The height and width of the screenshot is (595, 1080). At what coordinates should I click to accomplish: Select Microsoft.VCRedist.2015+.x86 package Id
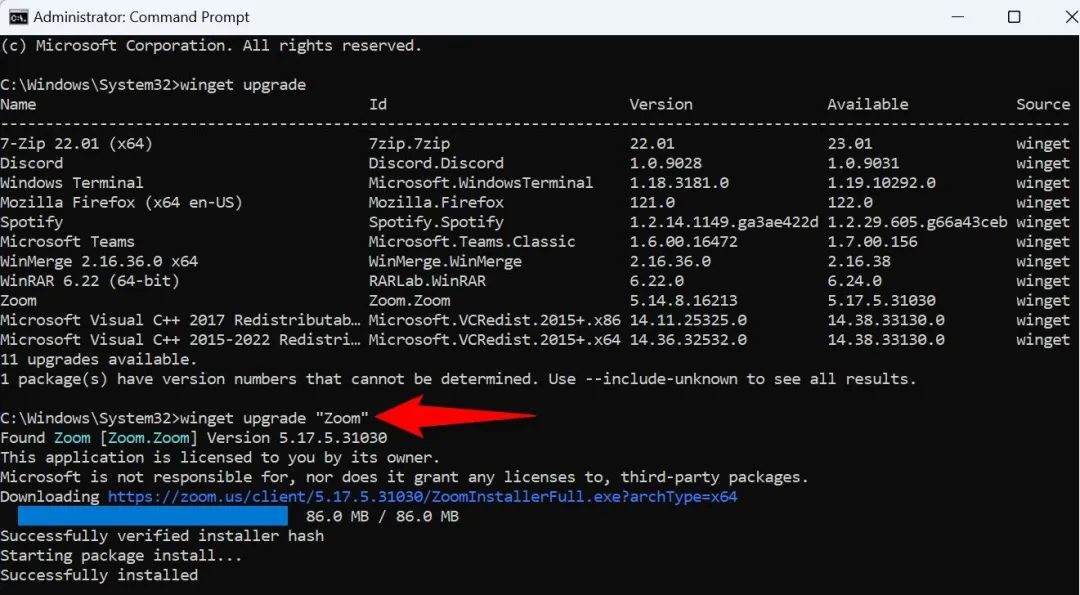495,320
